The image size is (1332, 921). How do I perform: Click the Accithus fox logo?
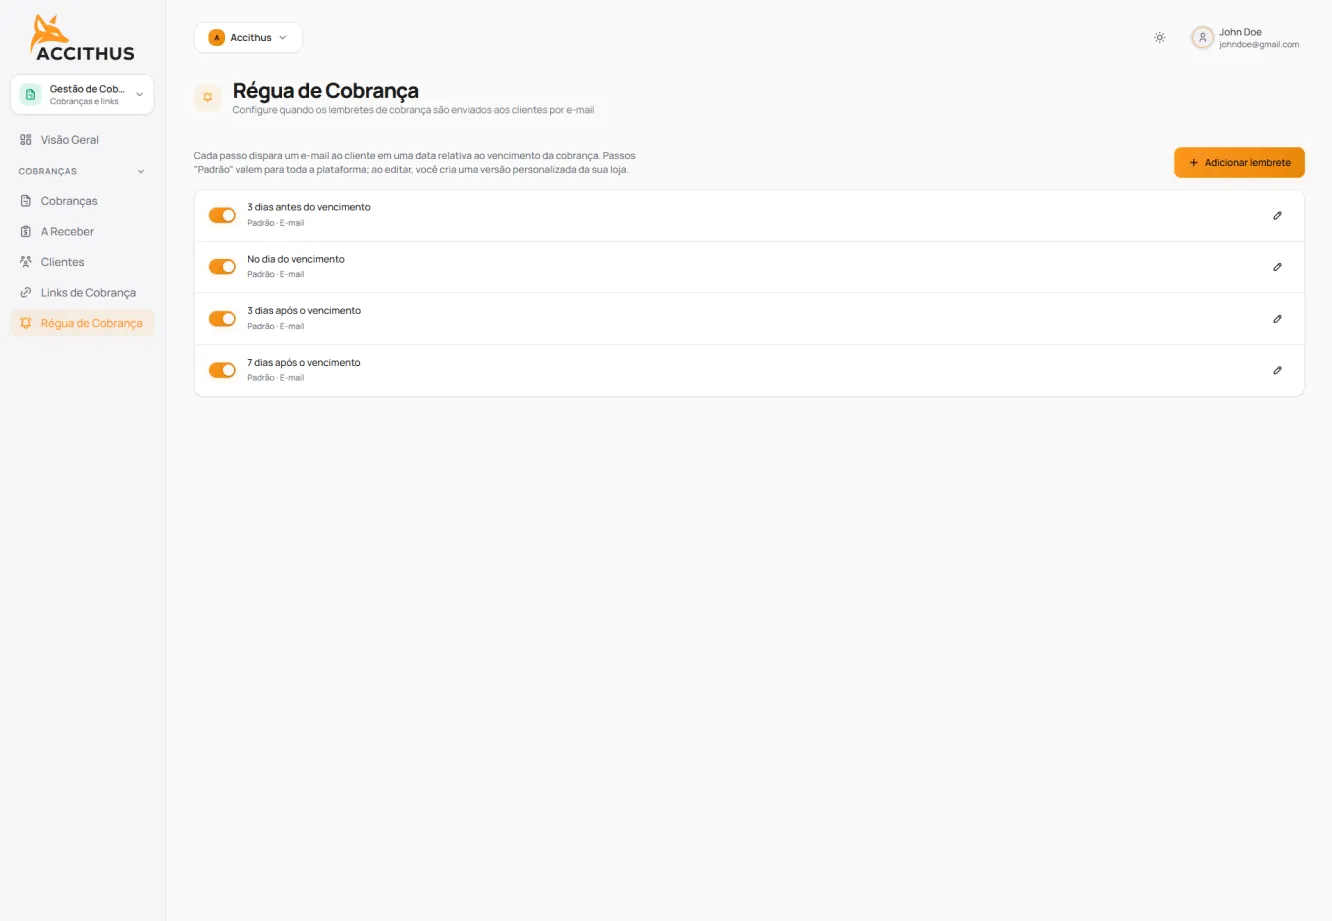tap(82, 38)
